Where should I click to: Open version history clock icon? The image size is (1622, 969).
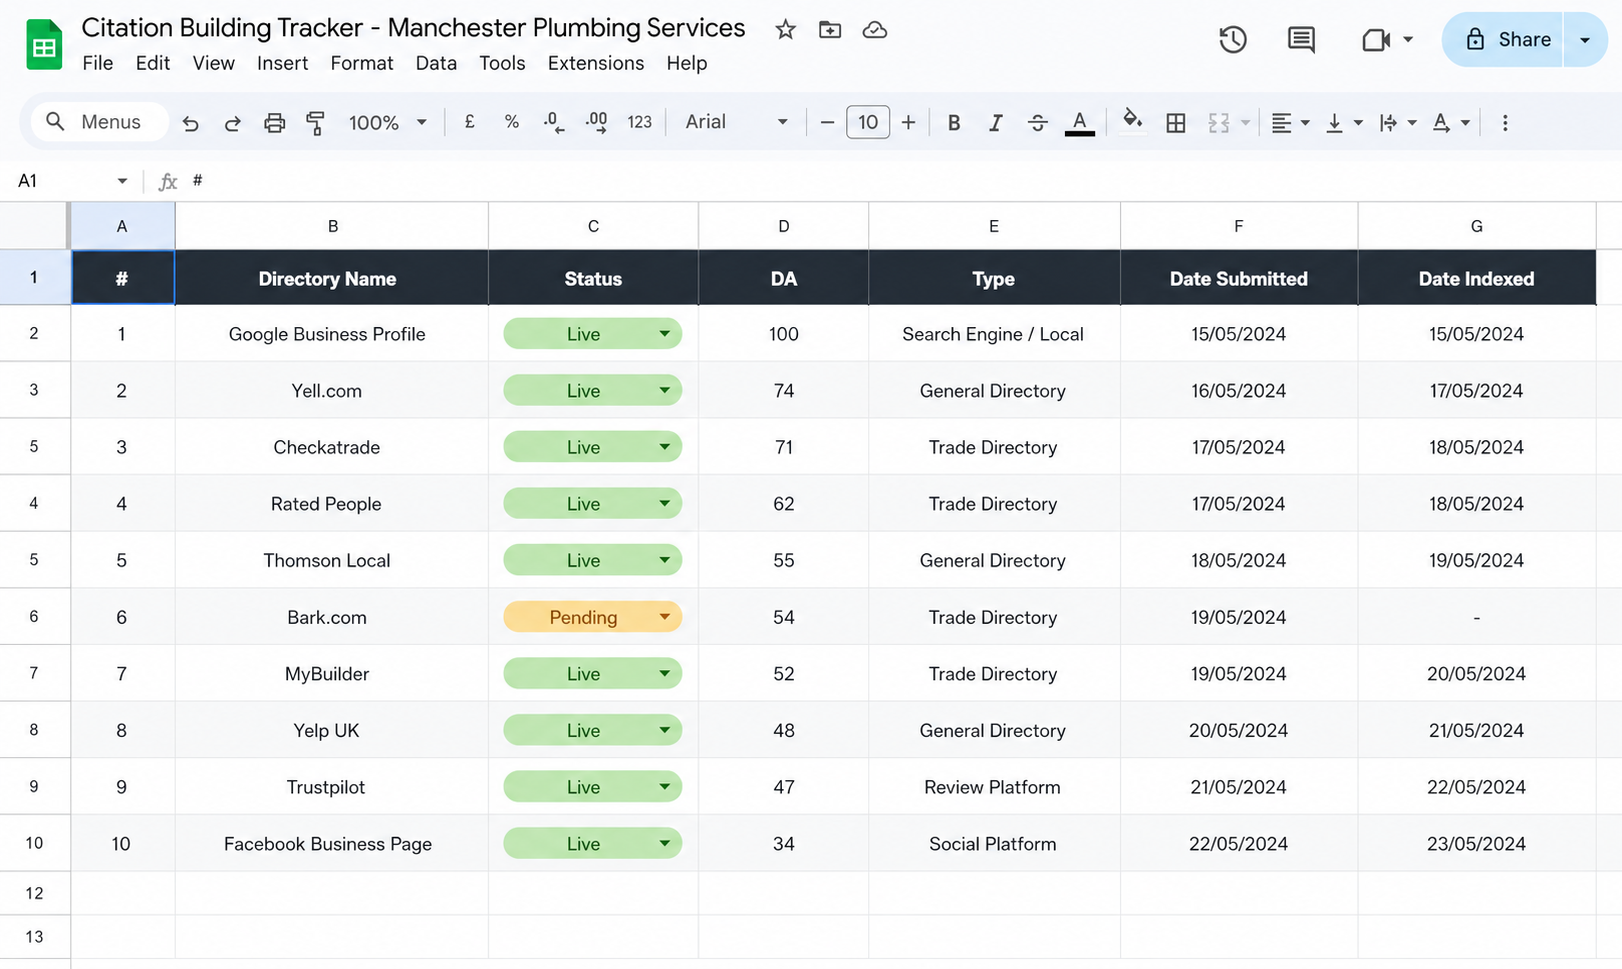(1233, 40)
